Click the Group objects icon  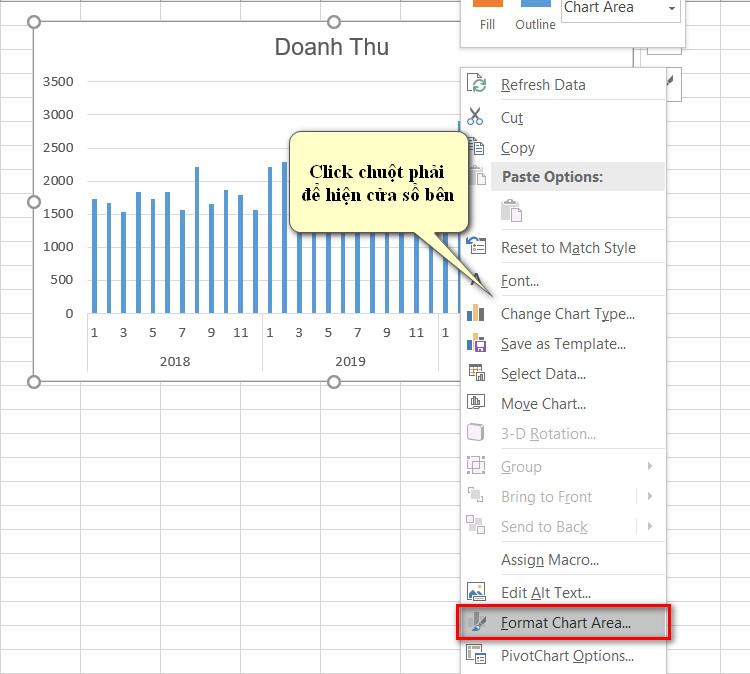(x=476, y=464)
